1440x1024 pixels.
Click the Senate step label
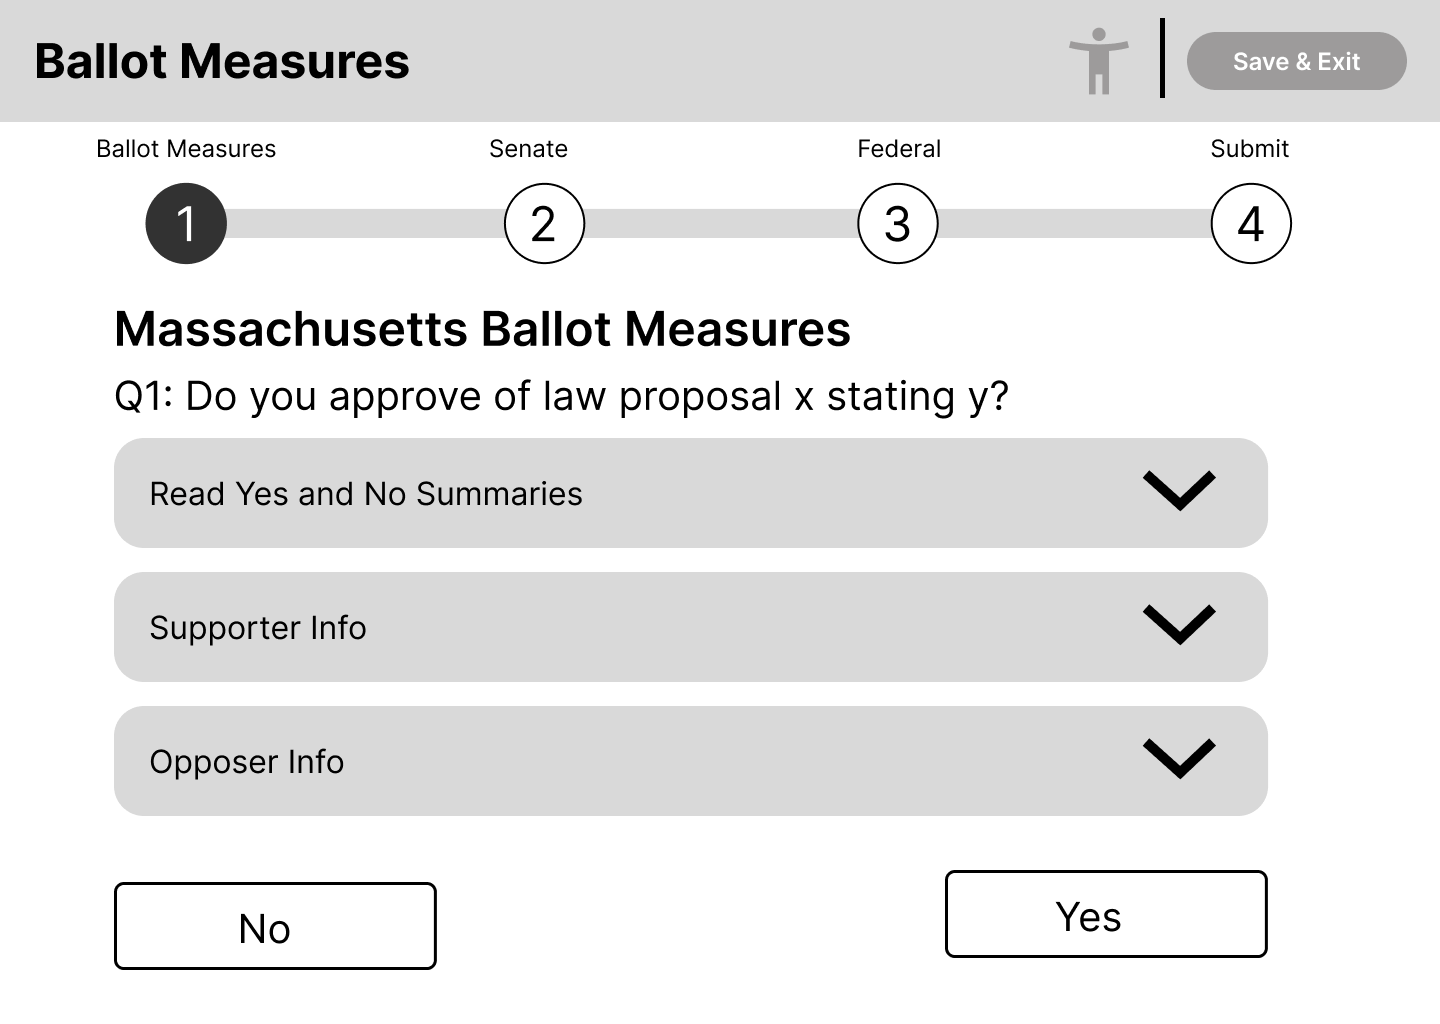click(x=528, y=149)
